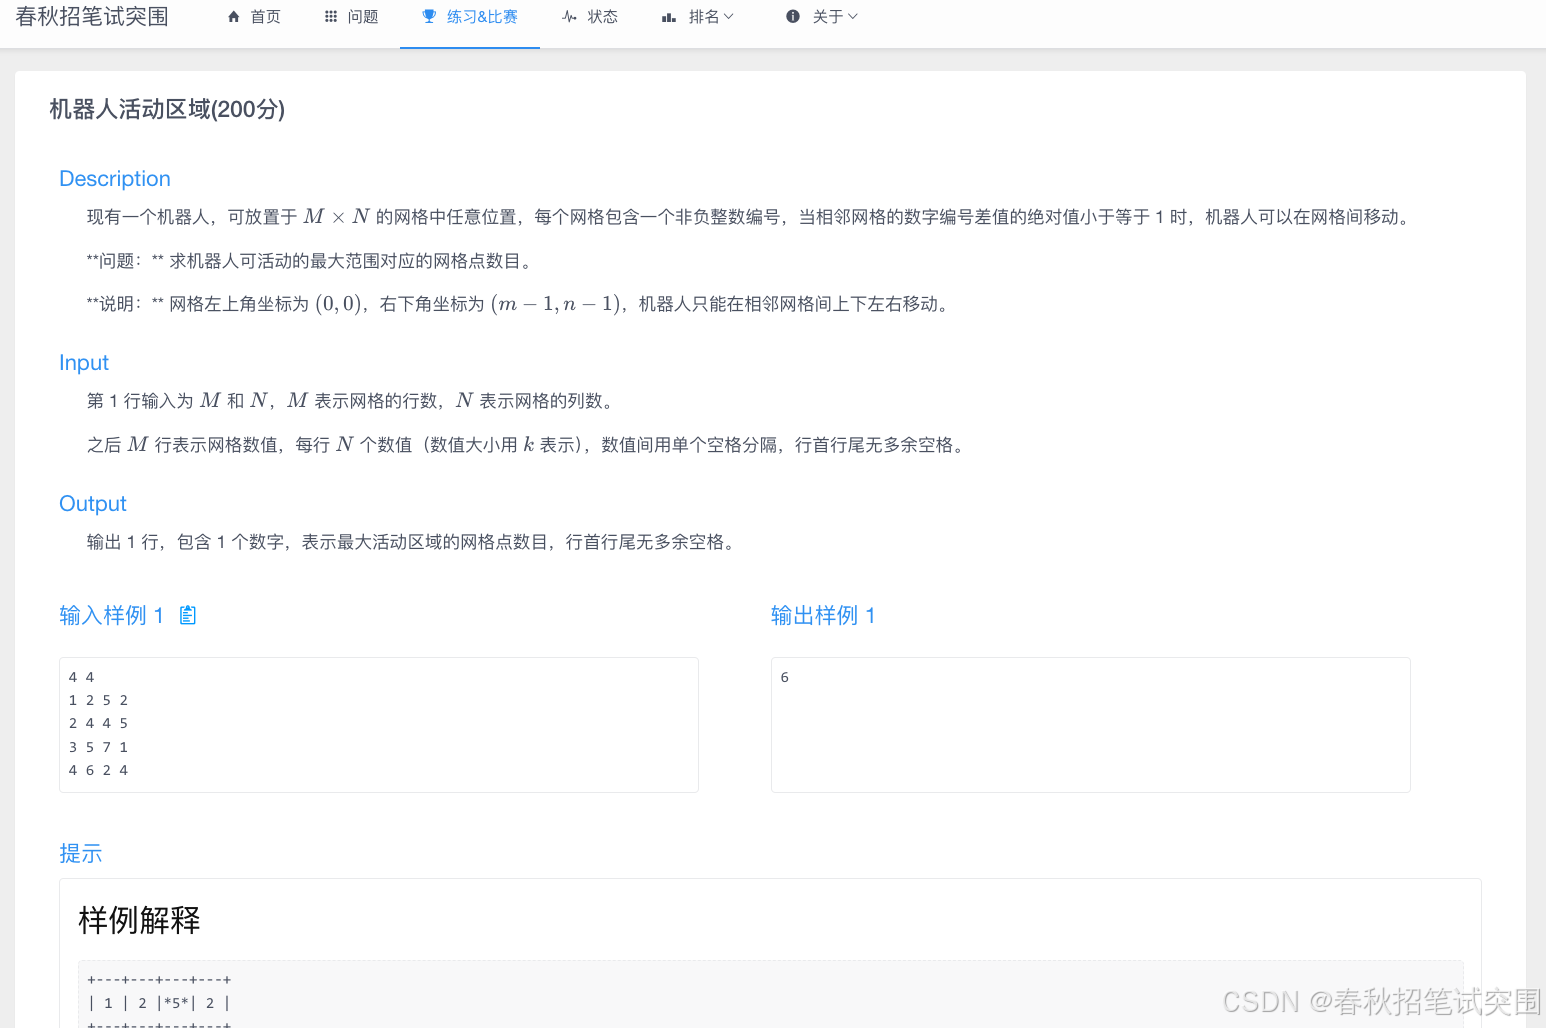1546x1028 pixels.
Task: Click inside the sample output box showing 6
Action: coord(1090,724)
